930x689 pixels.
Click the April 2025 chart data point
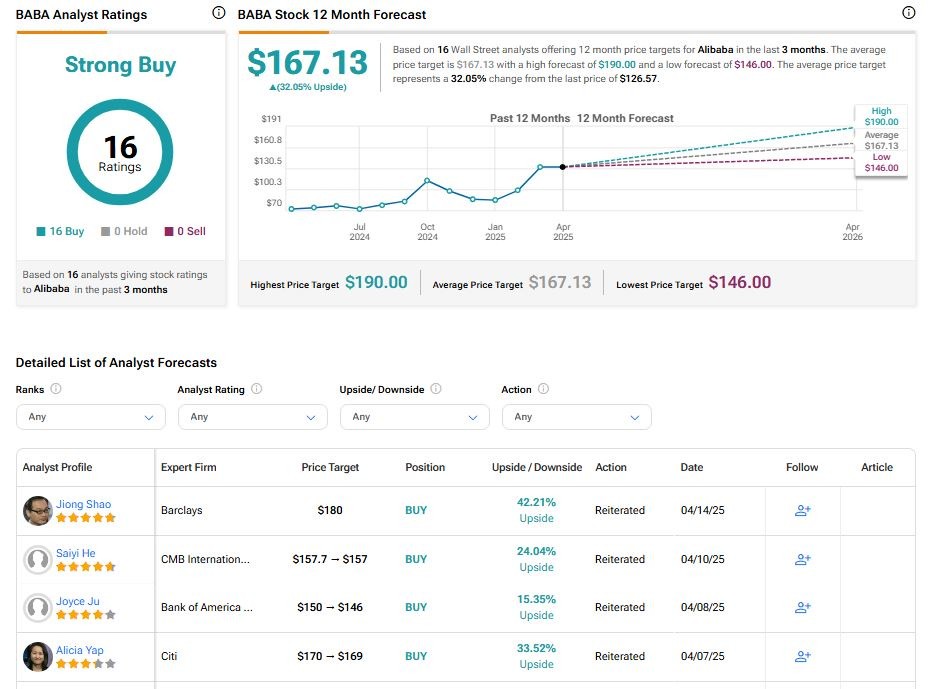click(563, 167)
